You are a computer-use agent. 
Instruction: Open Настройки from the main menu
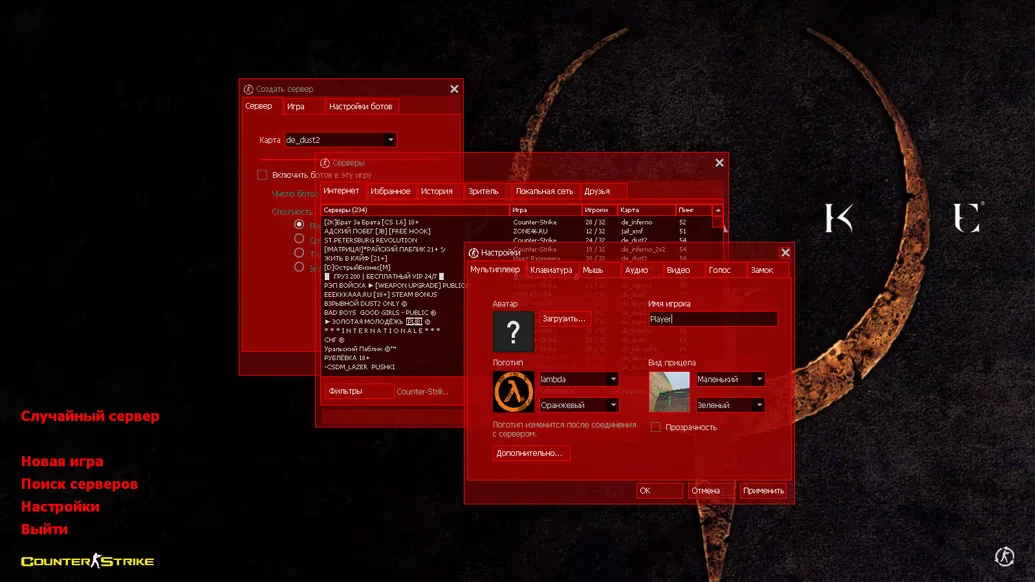tap(60, 507)
